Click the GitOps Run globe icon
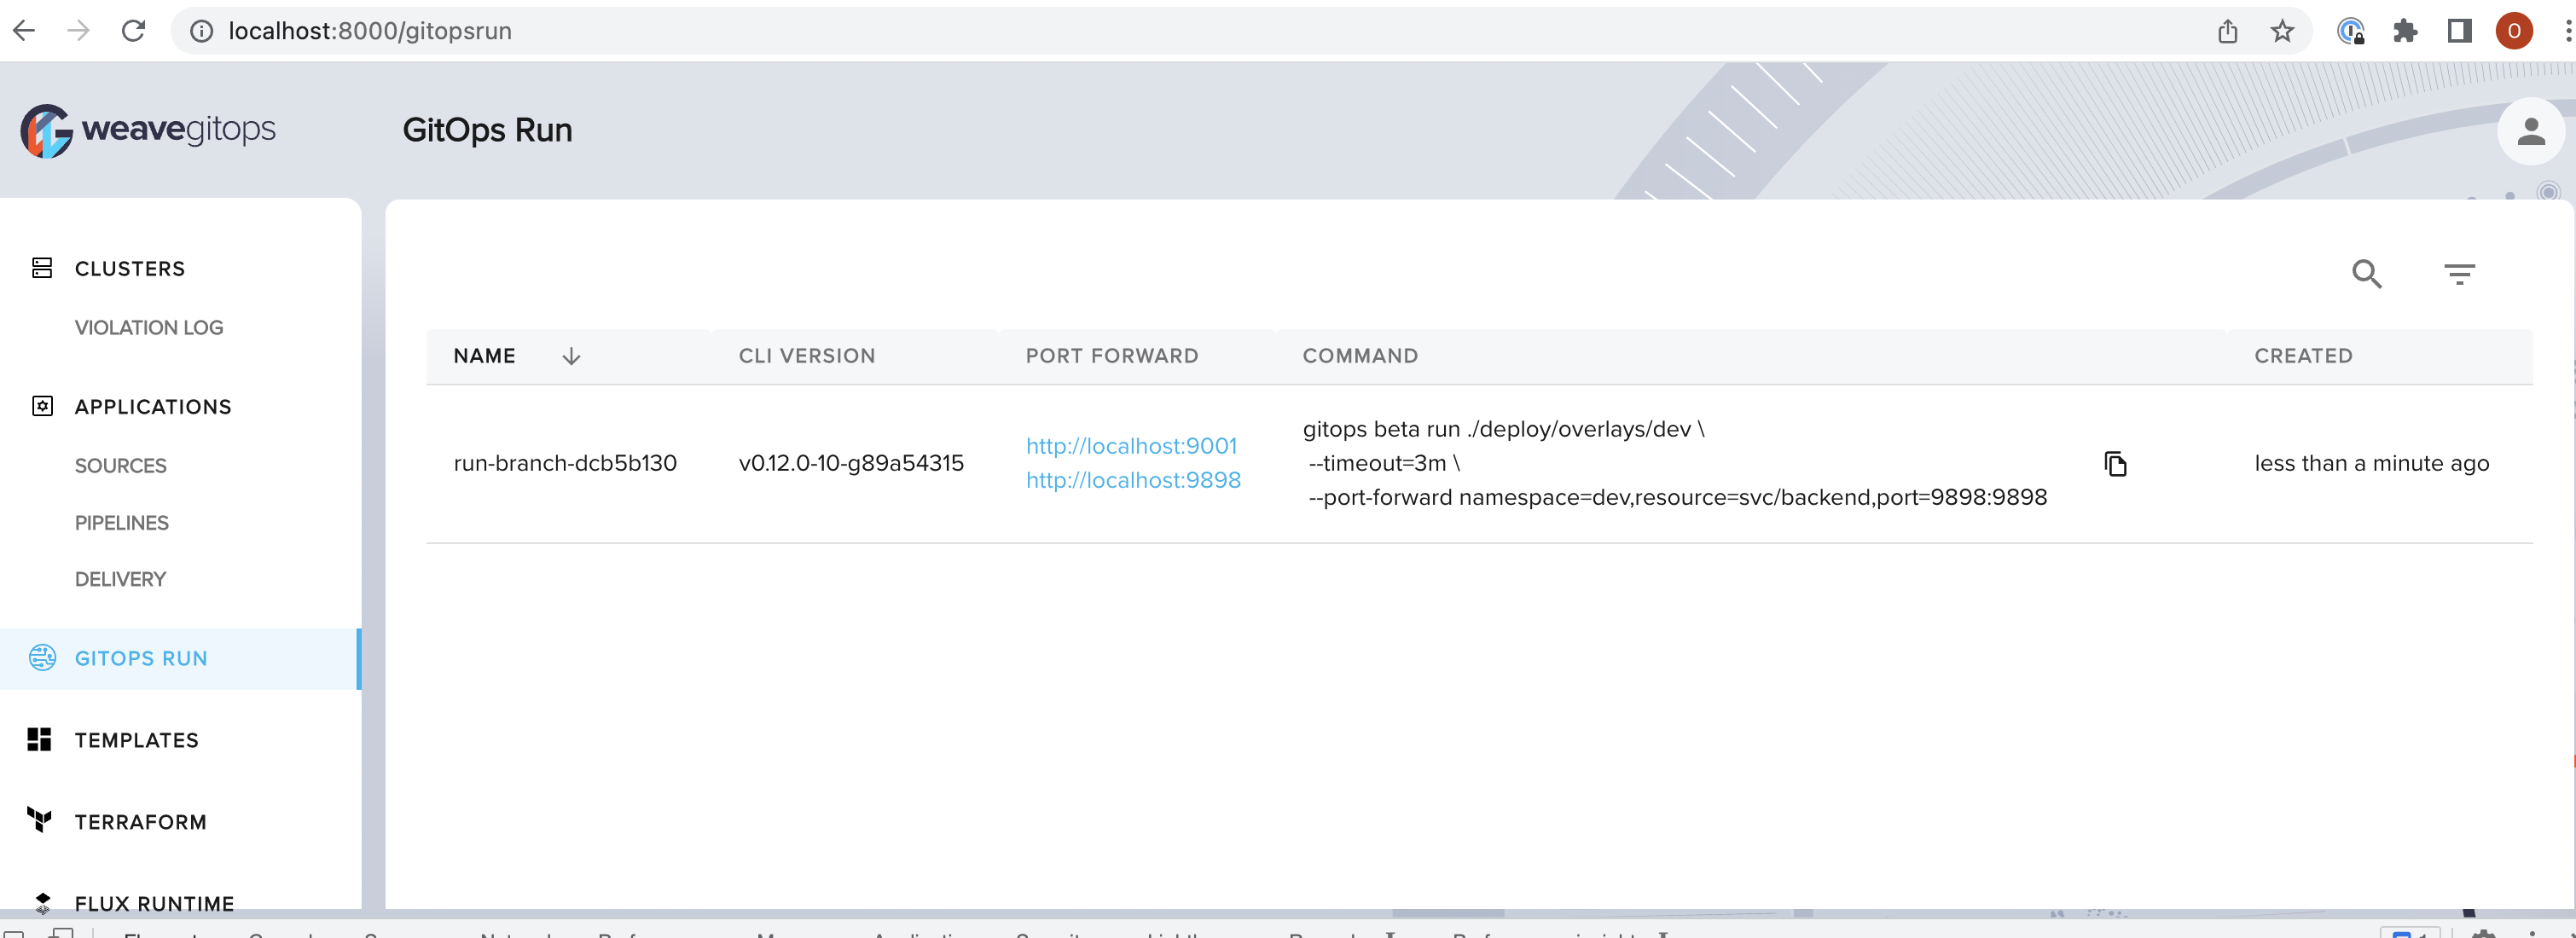Image resolution: width=2576 pixels, height=938 pixels. [x=42, y=657]
